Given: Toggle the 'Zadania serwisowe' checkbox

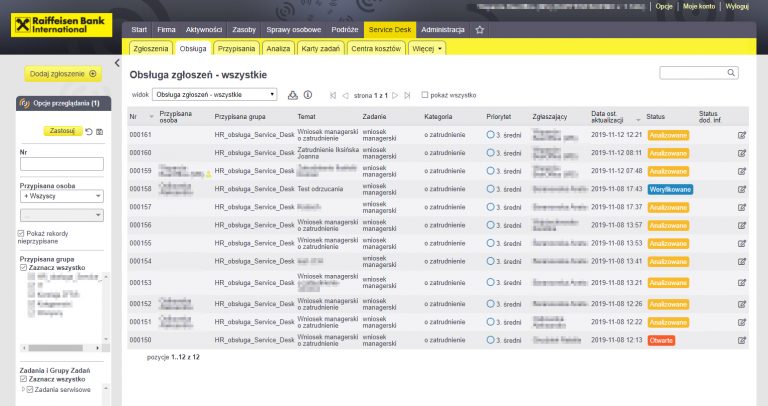Looking at the screenshot, I should [x=30, y=390].
